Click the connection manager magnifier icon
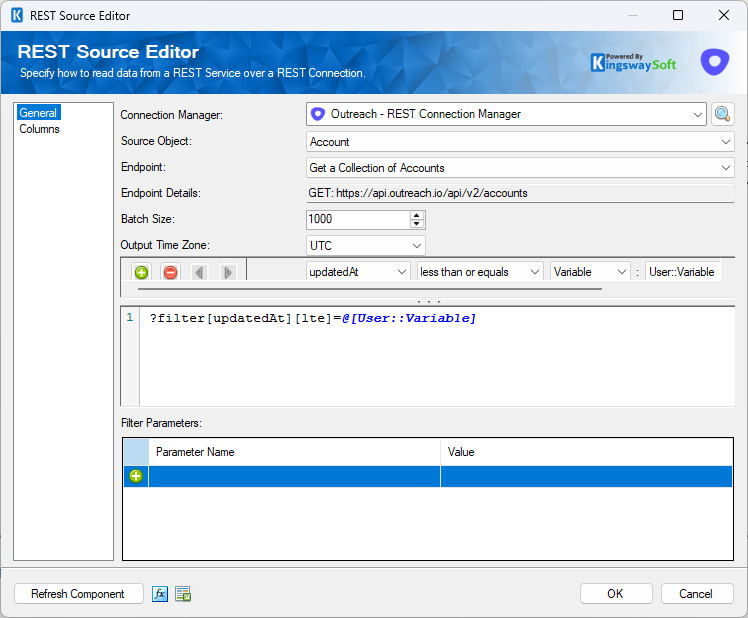The image size is (748, 618). [722, 115]
